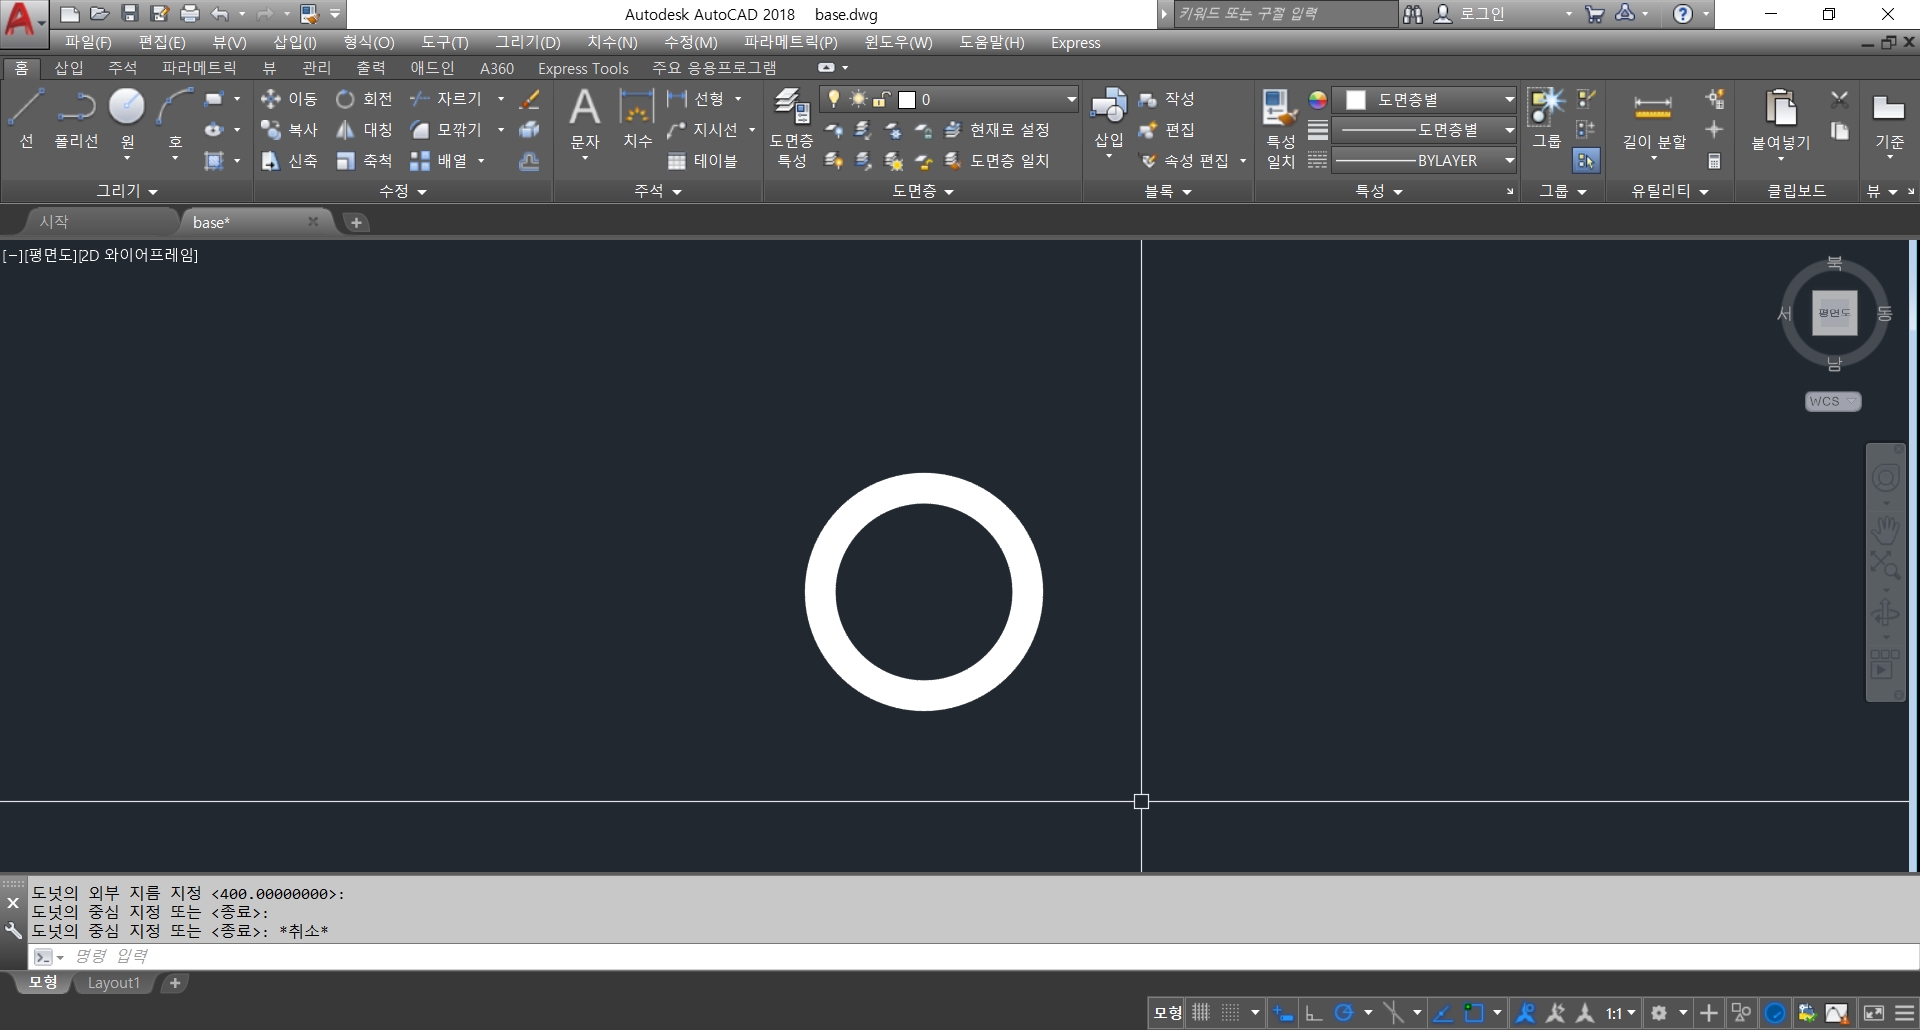Expand the Annotation (주석) panel
Viewport: 1920px width, 1030px height.
658,190
